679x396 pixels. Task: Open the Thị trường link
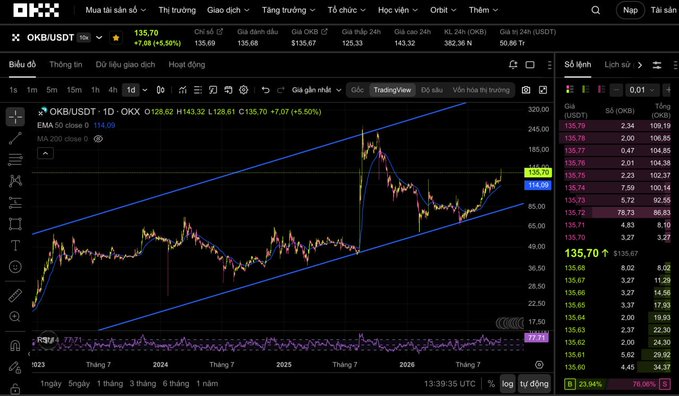click(x=177, y=10)
